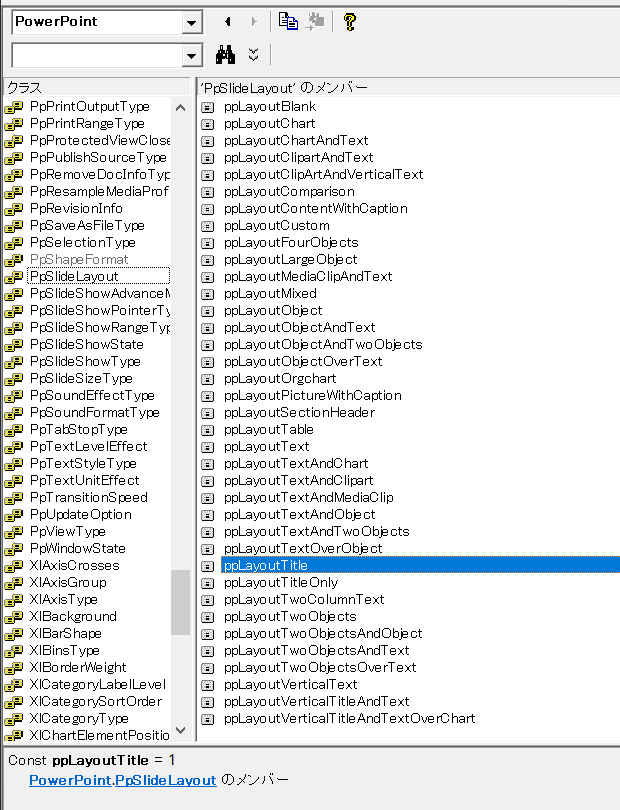Select the PpSaveAsFileType class
Viewport: 620px width, 810px height.
pyautogui.click(x=87, y=225)
